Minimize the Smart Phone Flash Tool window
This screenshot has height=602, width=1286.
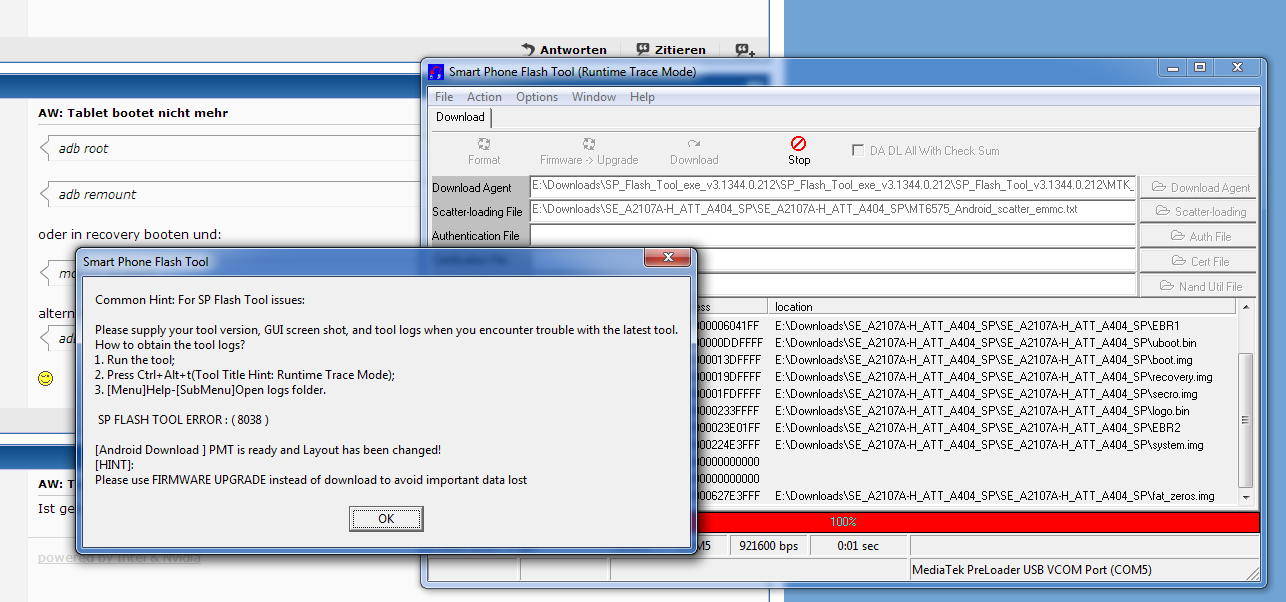coord(1172,68)
